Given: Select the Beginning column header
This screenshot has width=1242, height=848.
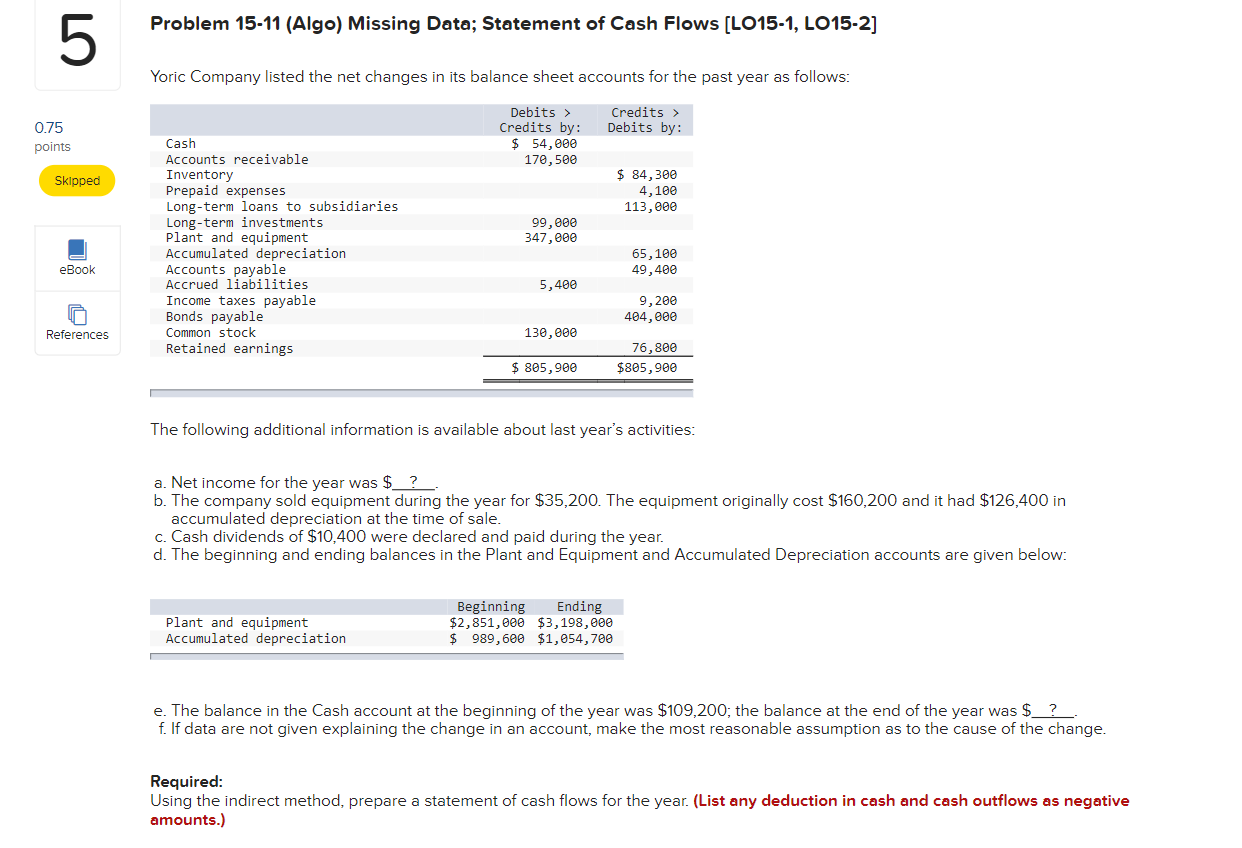Looking at the screenshot, I should 490,606.
